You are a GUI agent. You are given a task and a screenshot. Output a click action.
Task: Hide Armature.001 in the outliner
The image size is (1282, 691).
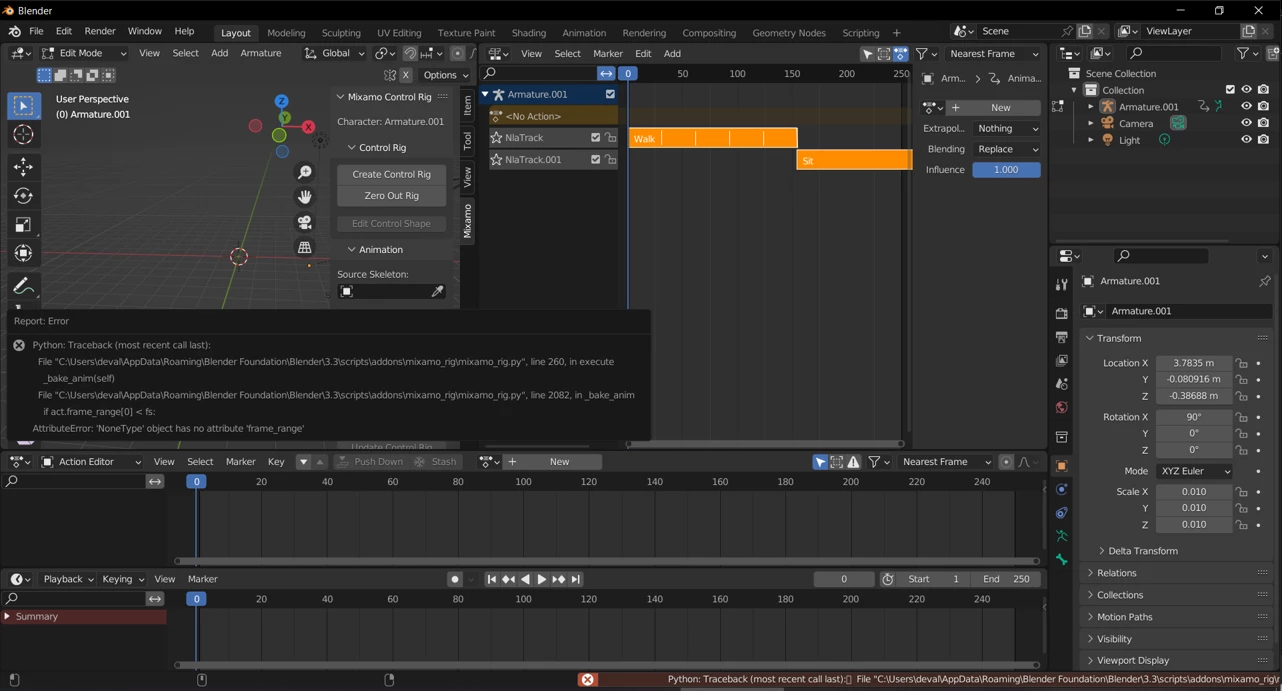[1246, 107]
